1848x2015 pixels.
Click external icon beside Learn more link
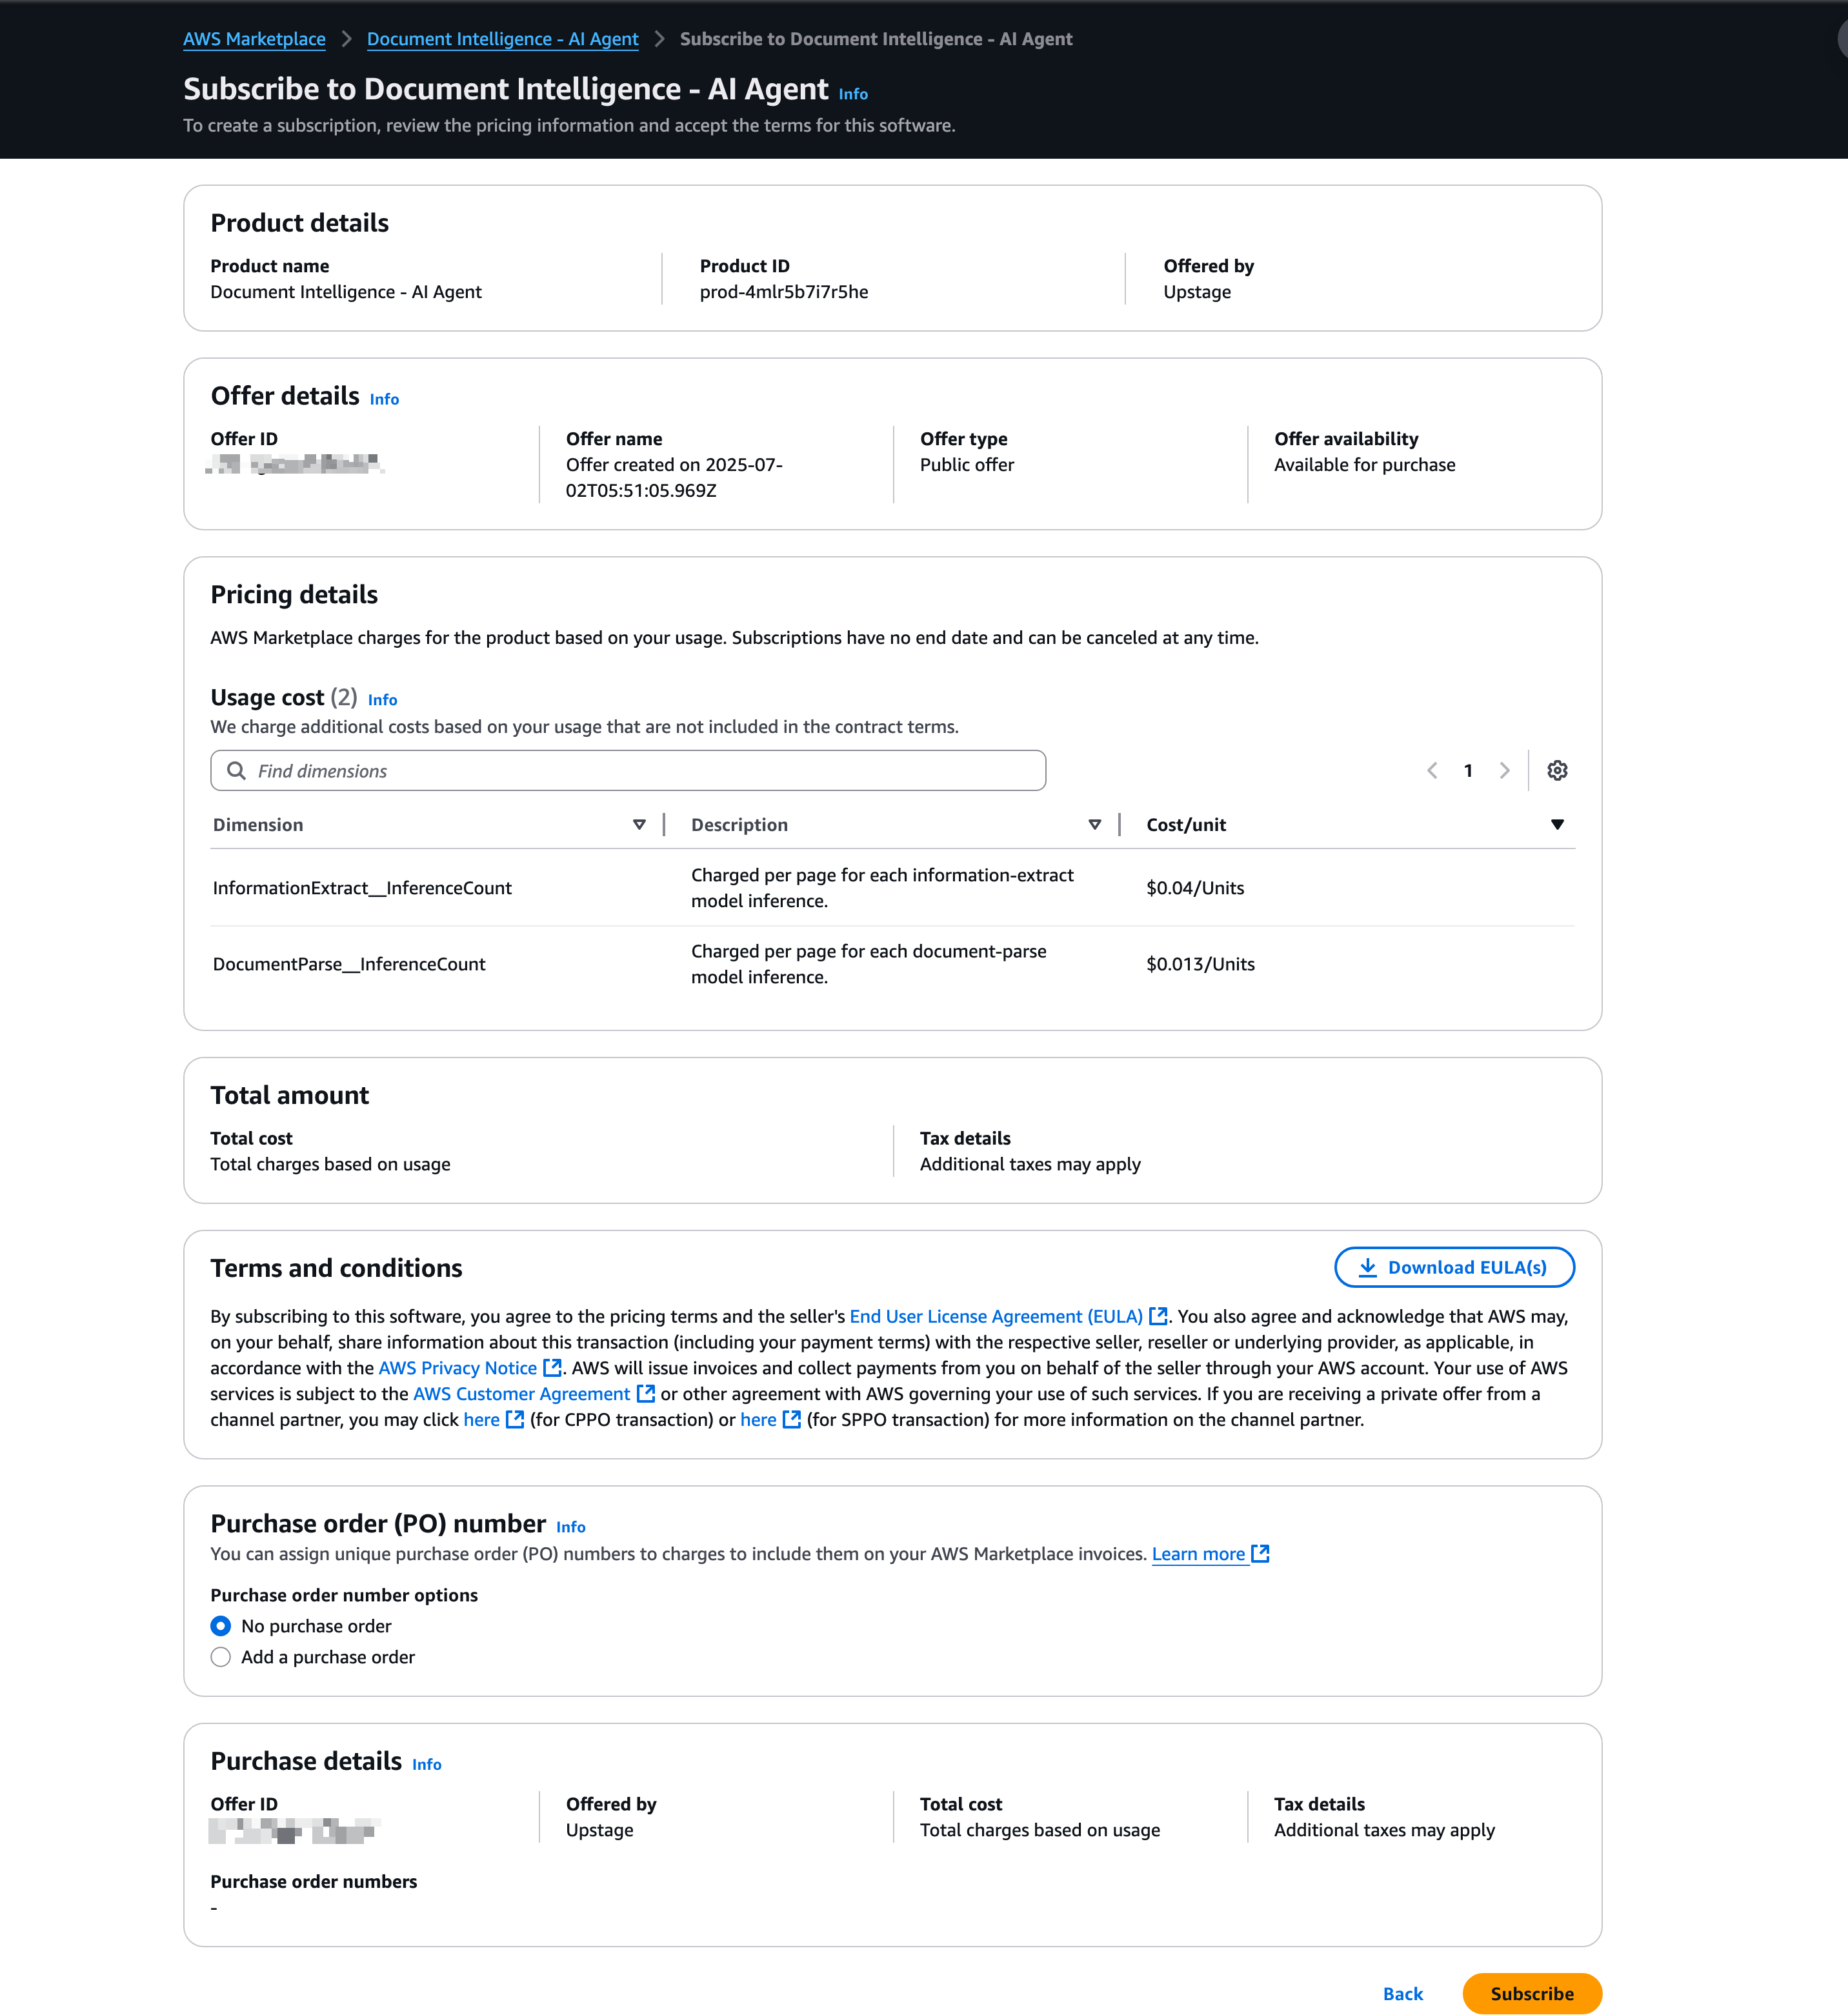point(1261,1553)
